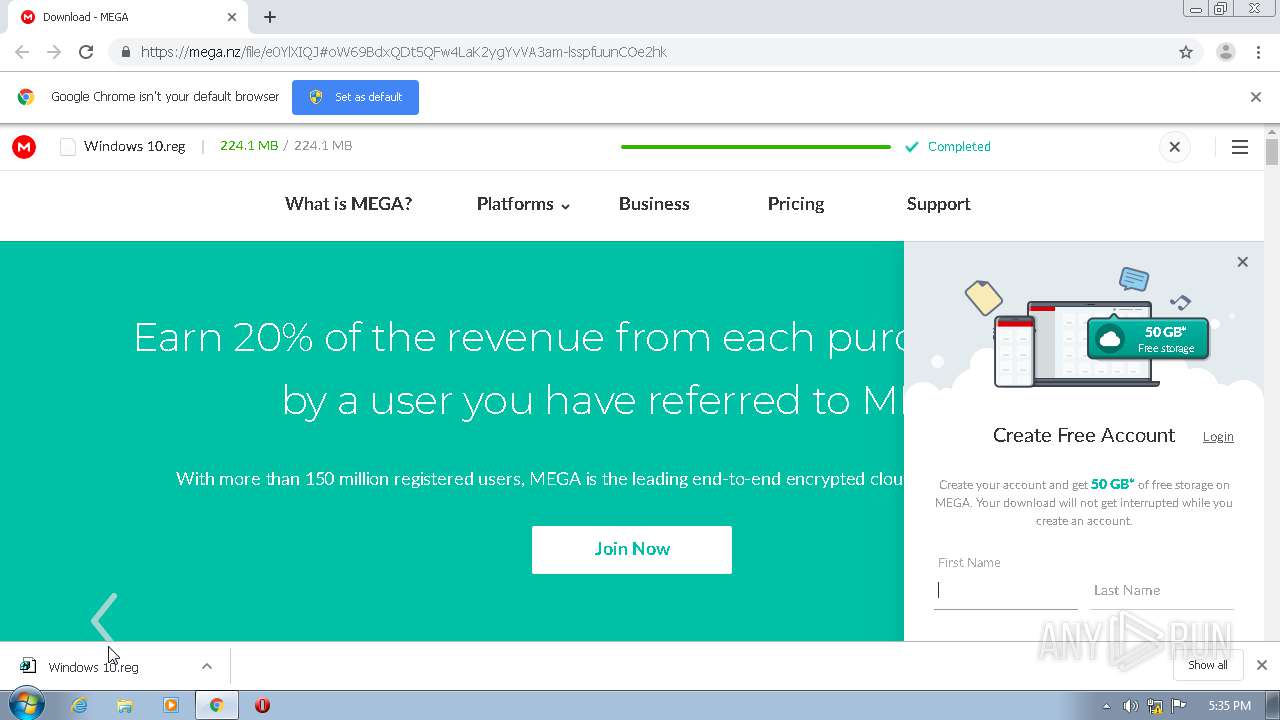Open the Action Center flag icon
The image size is (1280, 720).
click(1179, 705)
